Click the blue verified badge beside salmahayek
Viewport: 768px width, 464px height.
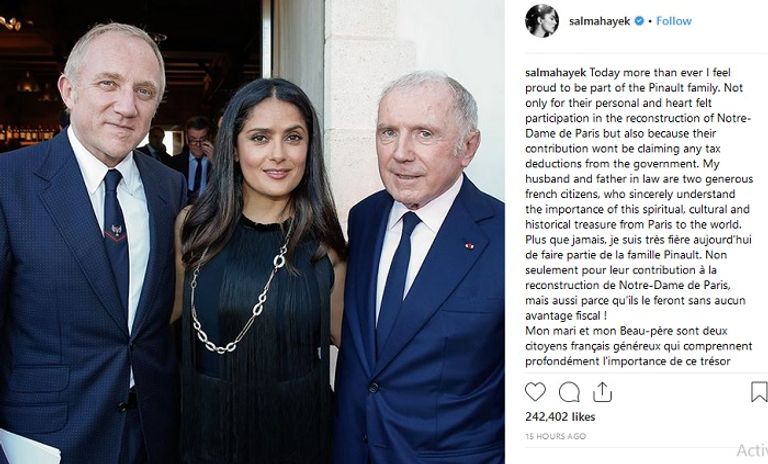(639, 21)
